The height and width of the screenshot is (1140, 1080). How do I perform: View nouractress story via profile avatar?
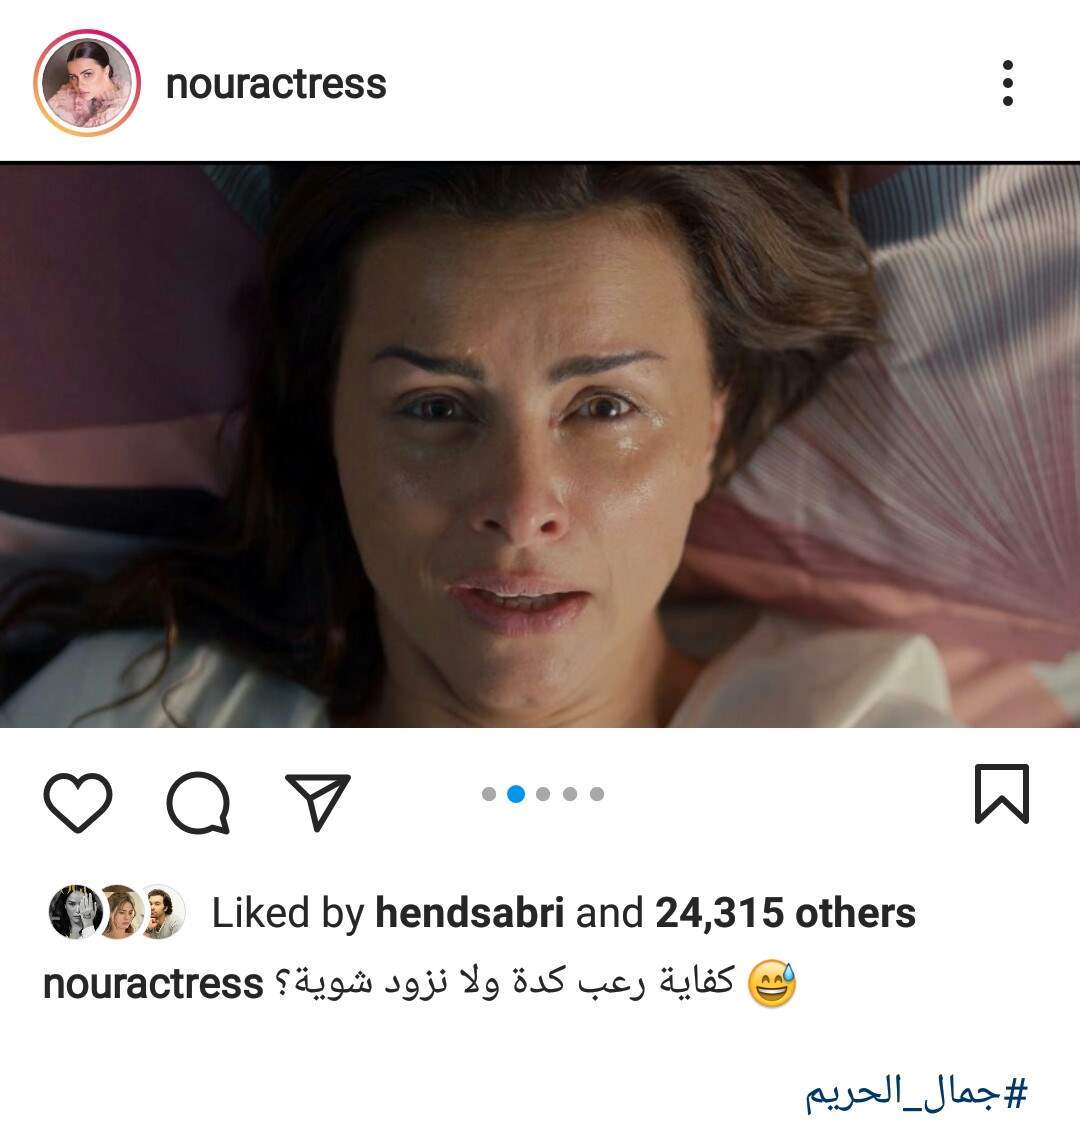[87, 83]
